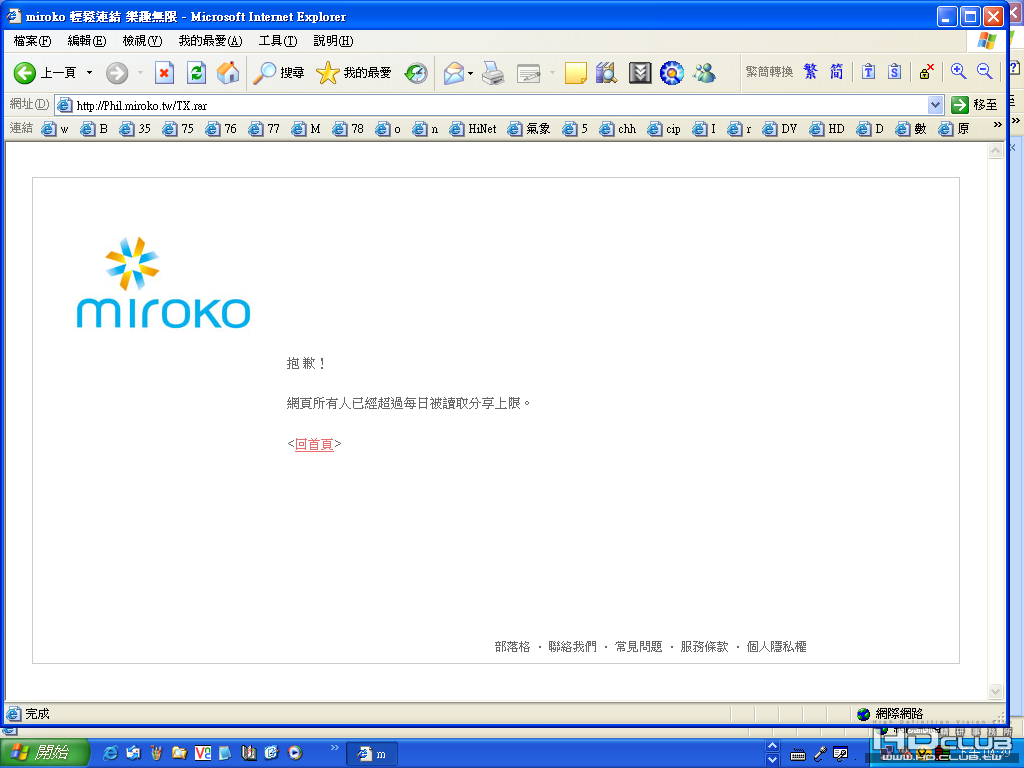Open the yellow sticky note icon
Image resolution: width=1024 pixels, height=768 pixels.
(575, 72)
